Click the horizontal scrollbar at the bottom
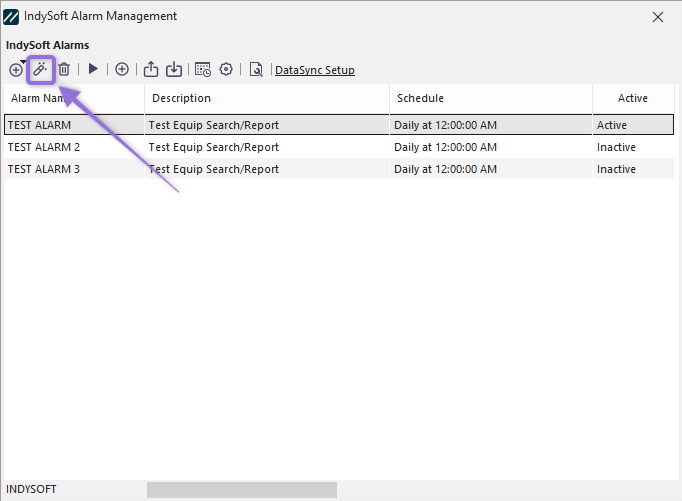682x501 pixels. pos(242,490)
